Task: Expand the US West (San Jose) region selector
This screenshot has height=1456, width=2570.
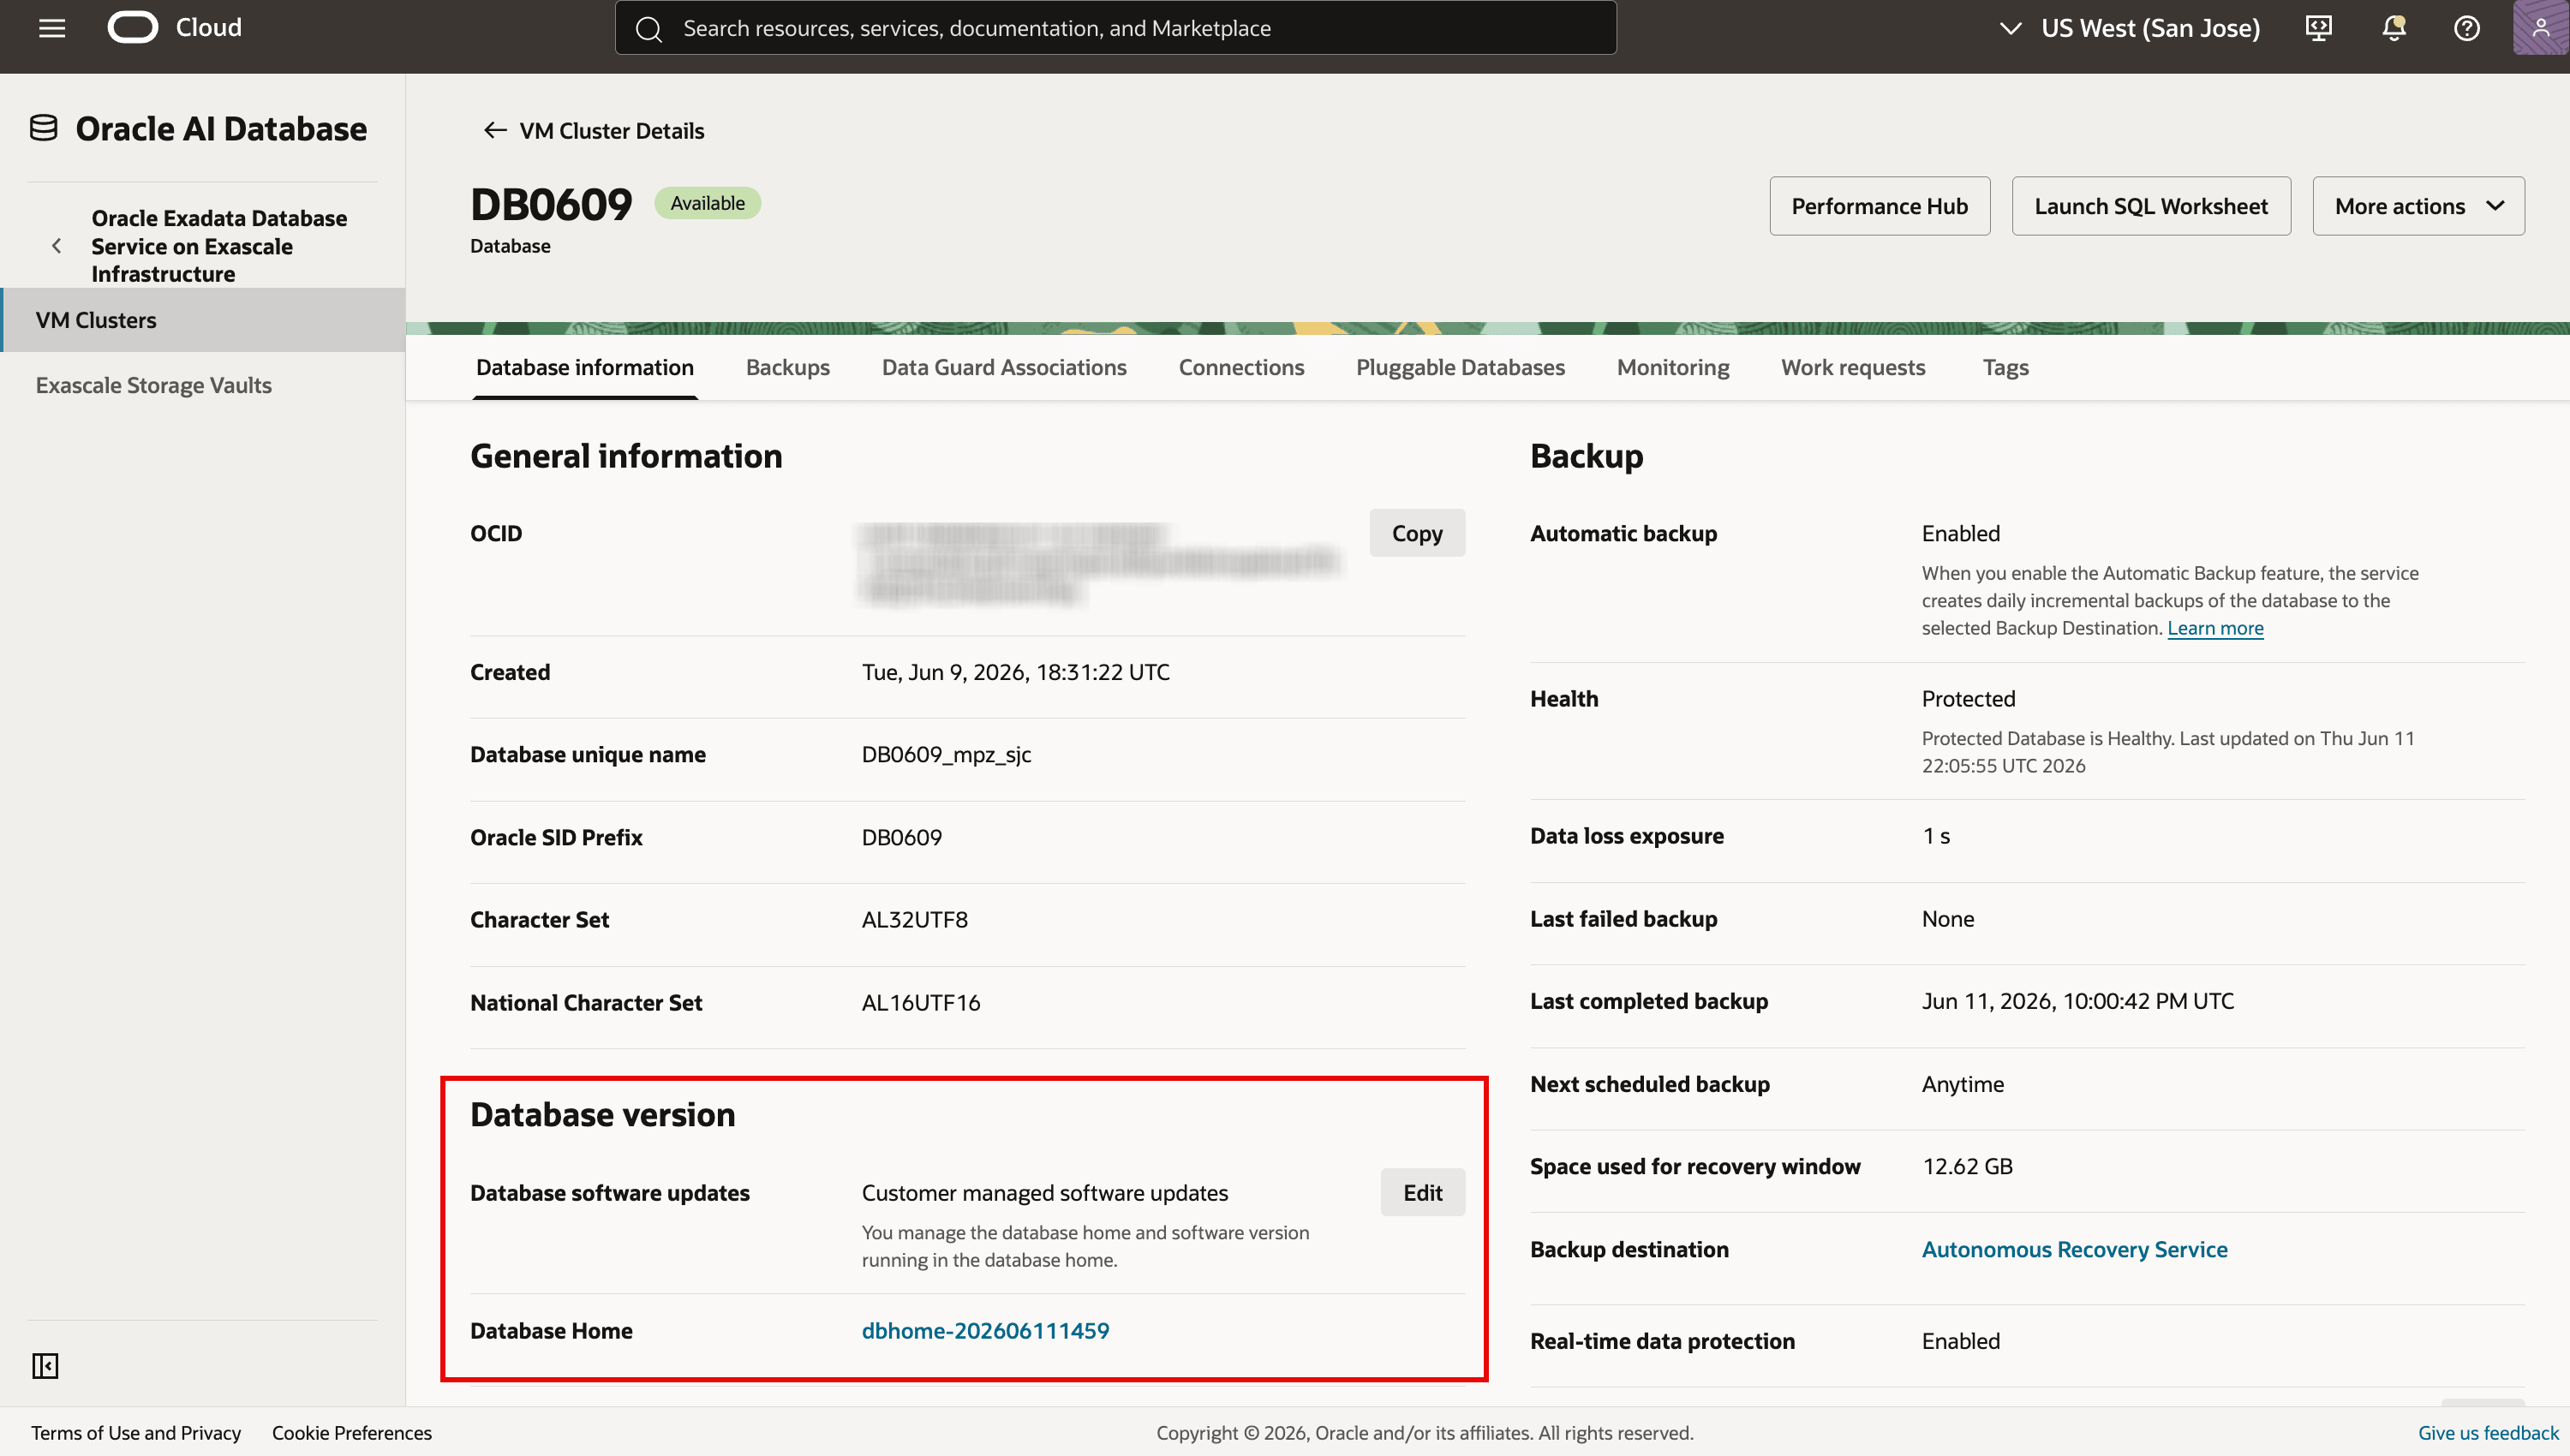Action: [2130, 28]
